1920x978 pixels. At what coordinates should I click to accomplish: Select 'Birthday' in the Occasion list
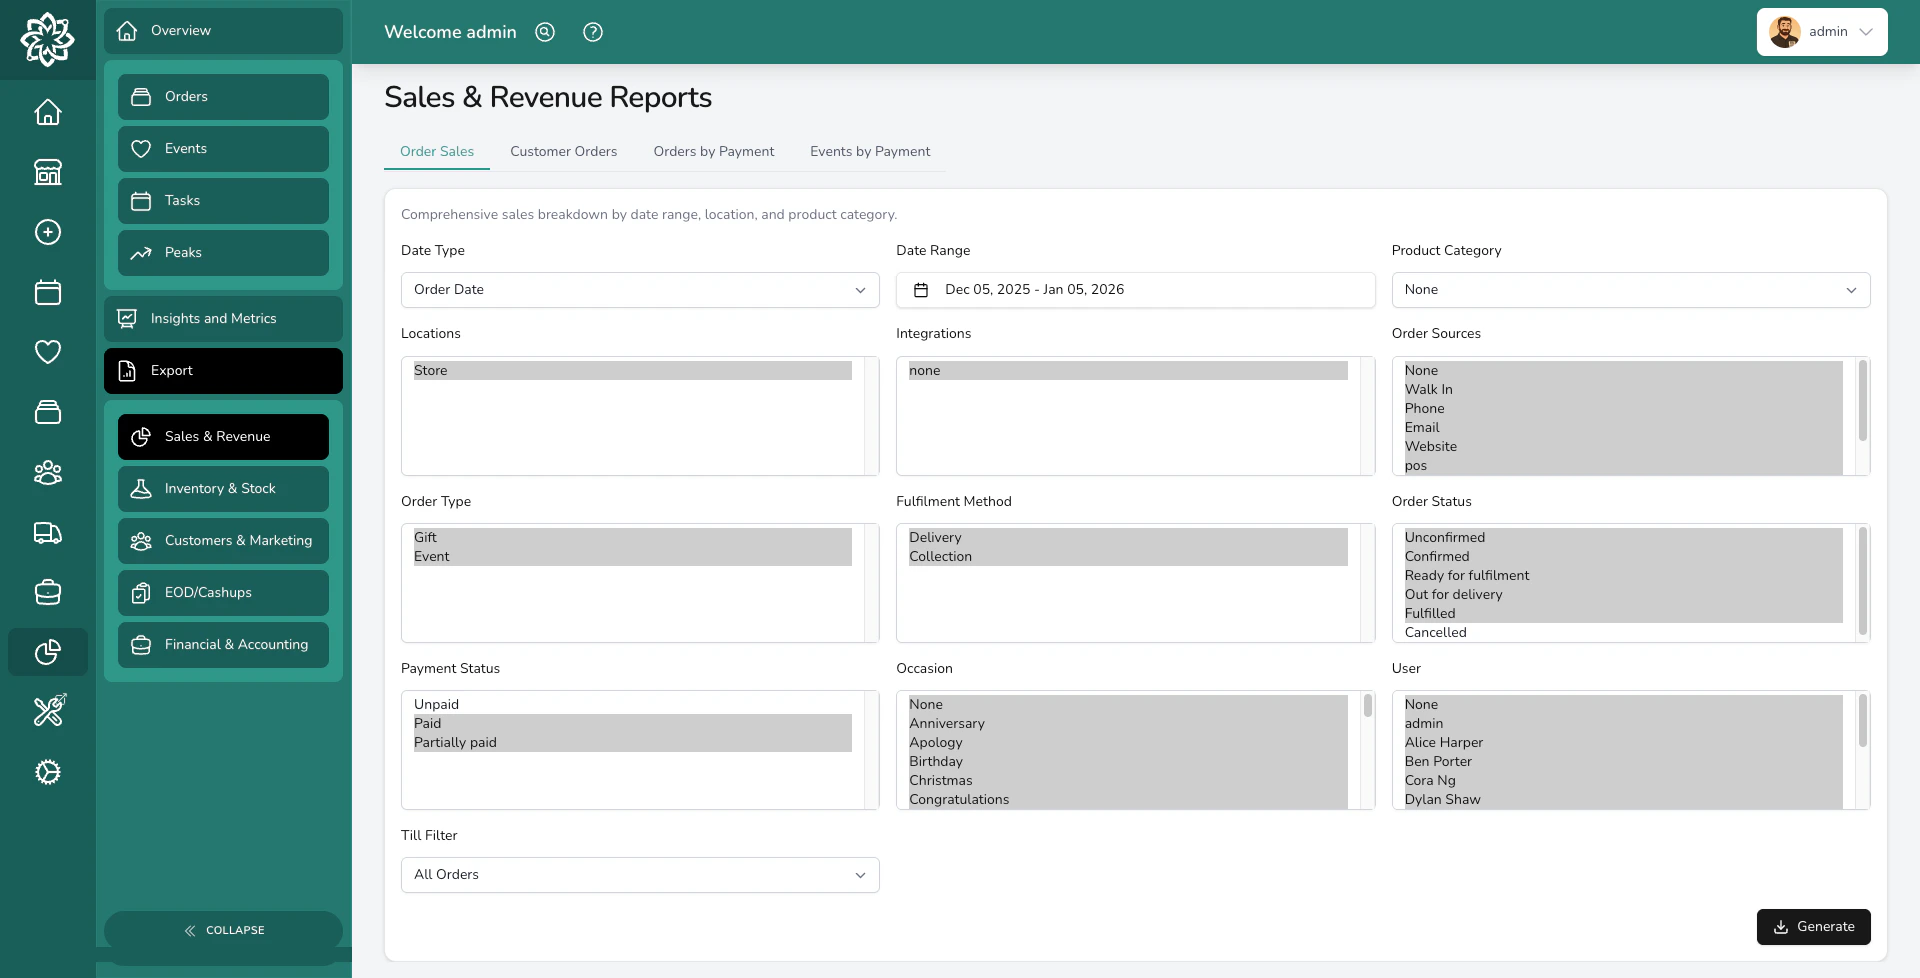(x=936, y=761)
